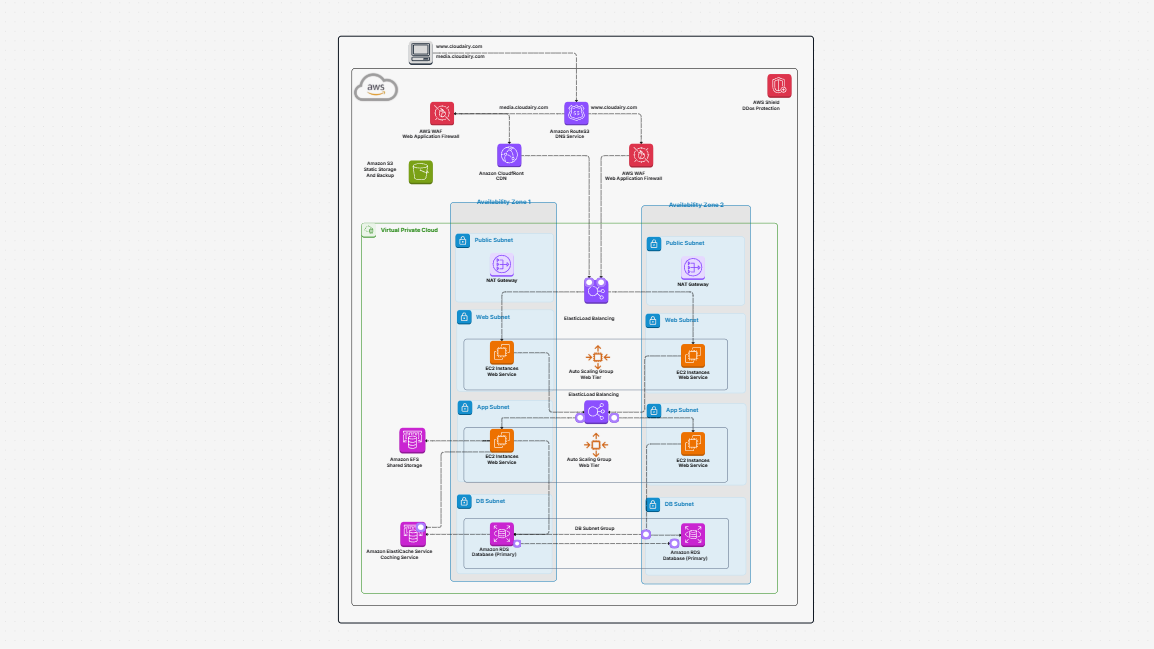
Task: Click lock icon of Zone 1 DB Subnet
Action: click(464, 502)
